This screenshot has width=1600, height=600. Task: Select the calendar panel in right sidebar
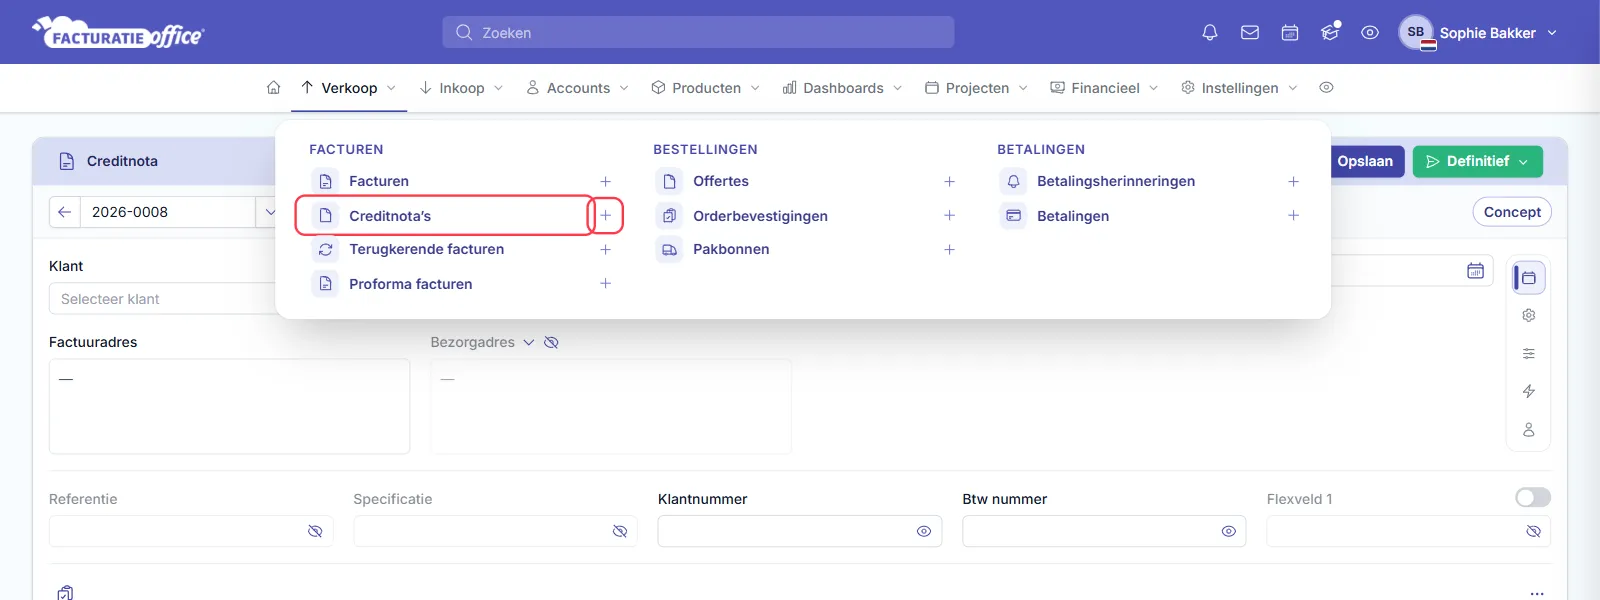[1529, 278]
